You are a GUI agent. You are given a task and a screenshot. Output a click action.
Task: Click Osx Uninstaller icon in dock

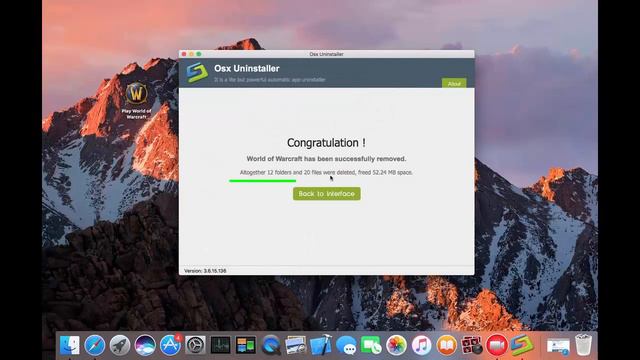pyautogui.click(x=522, y=345)
